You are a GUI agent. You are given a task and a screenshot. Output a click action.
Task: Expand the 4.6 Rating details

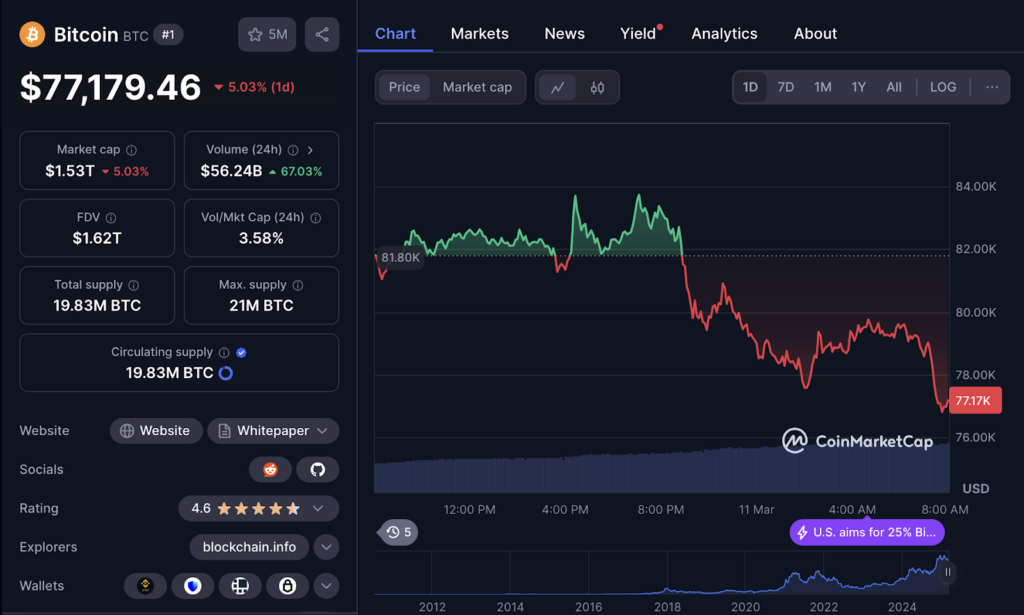(318, 508)
